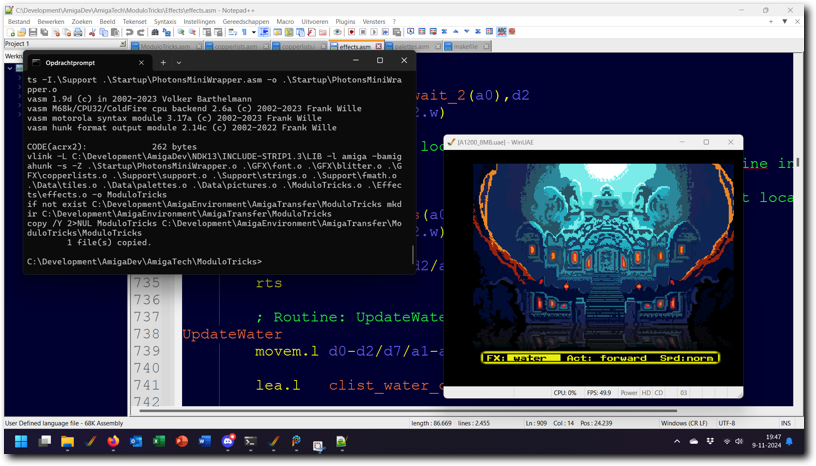Open the Syntaxis menu
Viewport: 816px width, 466px height.
(165, 21)
